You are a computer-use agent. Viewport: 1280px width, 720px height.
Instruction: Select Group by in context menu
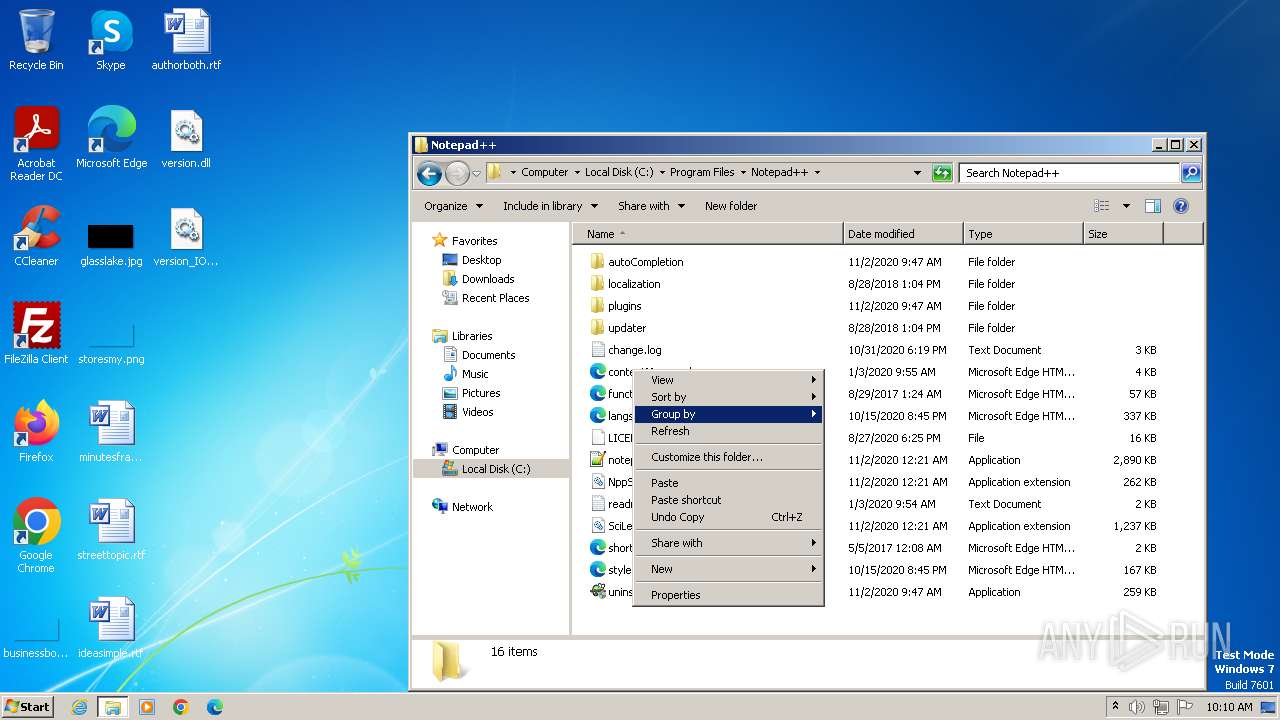pos(728,414)
